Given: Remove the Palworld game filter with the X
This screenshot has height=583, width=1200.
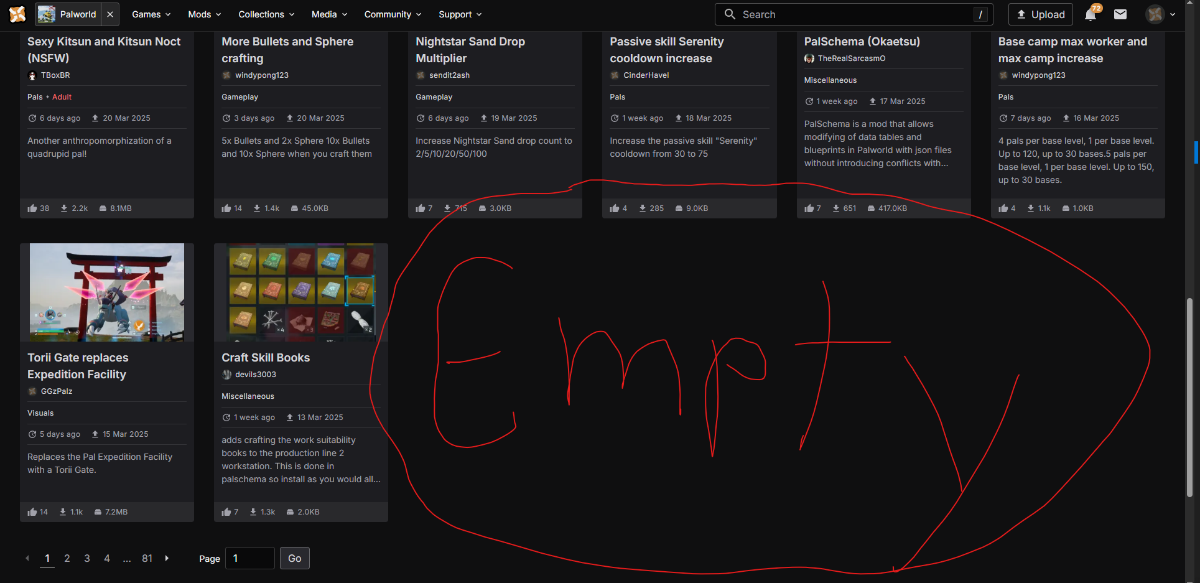Looking at the screenshot, I should pos(109,14).
